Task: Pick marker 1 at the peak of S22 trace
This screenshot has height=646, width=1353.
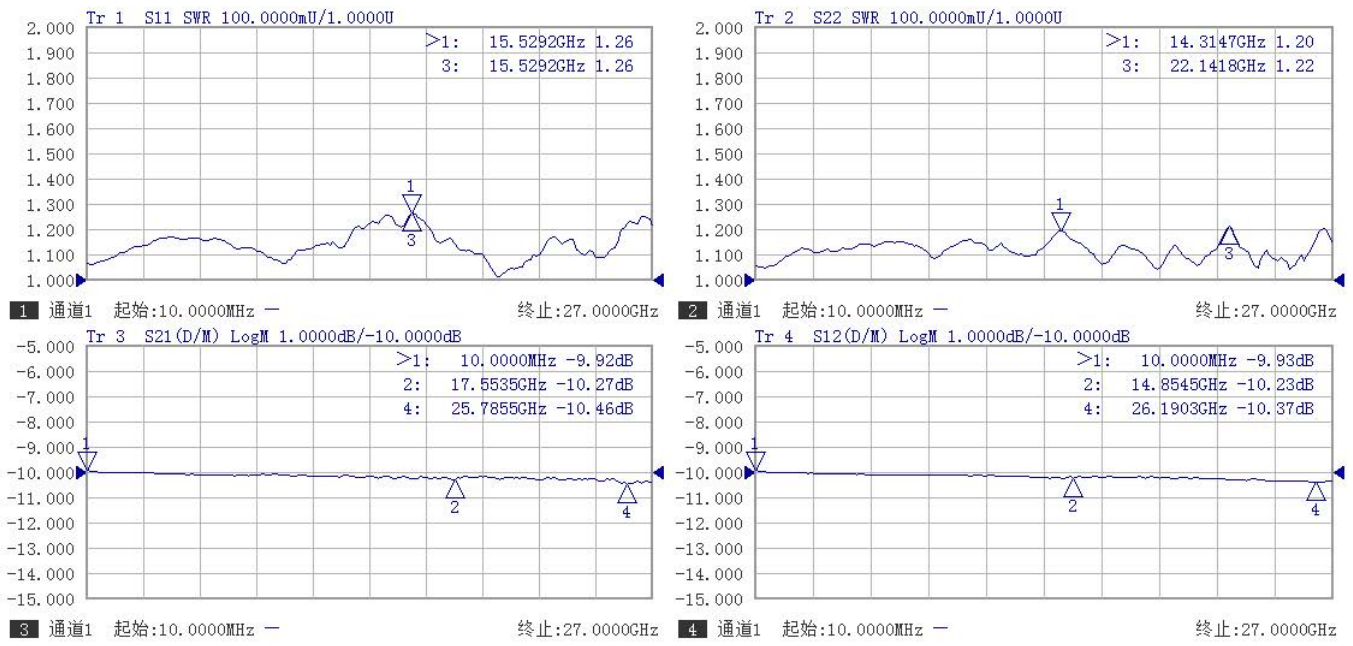Action: point(1061,221)
